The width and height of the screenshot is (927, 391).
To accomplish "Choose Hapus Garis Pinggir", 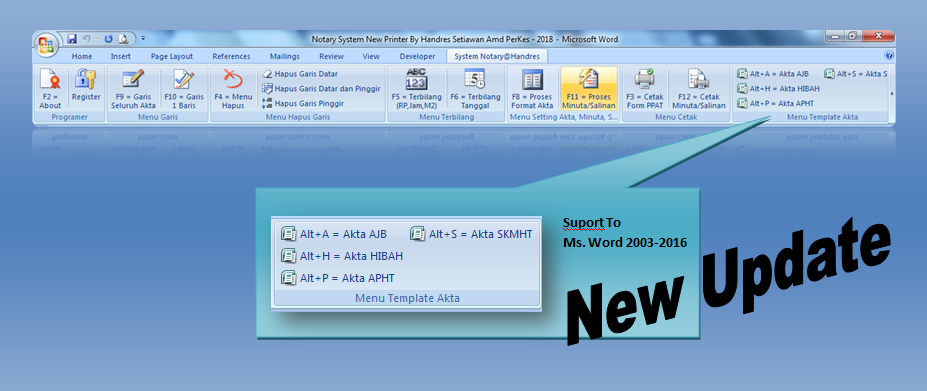I will 303,103.
